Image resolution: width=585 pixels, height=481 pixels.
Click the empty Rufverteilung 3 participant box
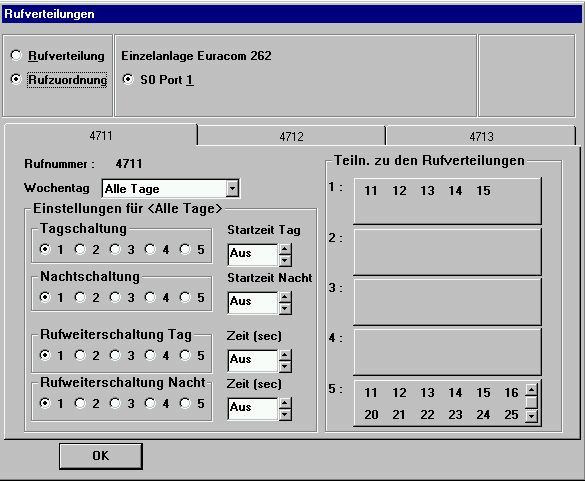(447, 302)
